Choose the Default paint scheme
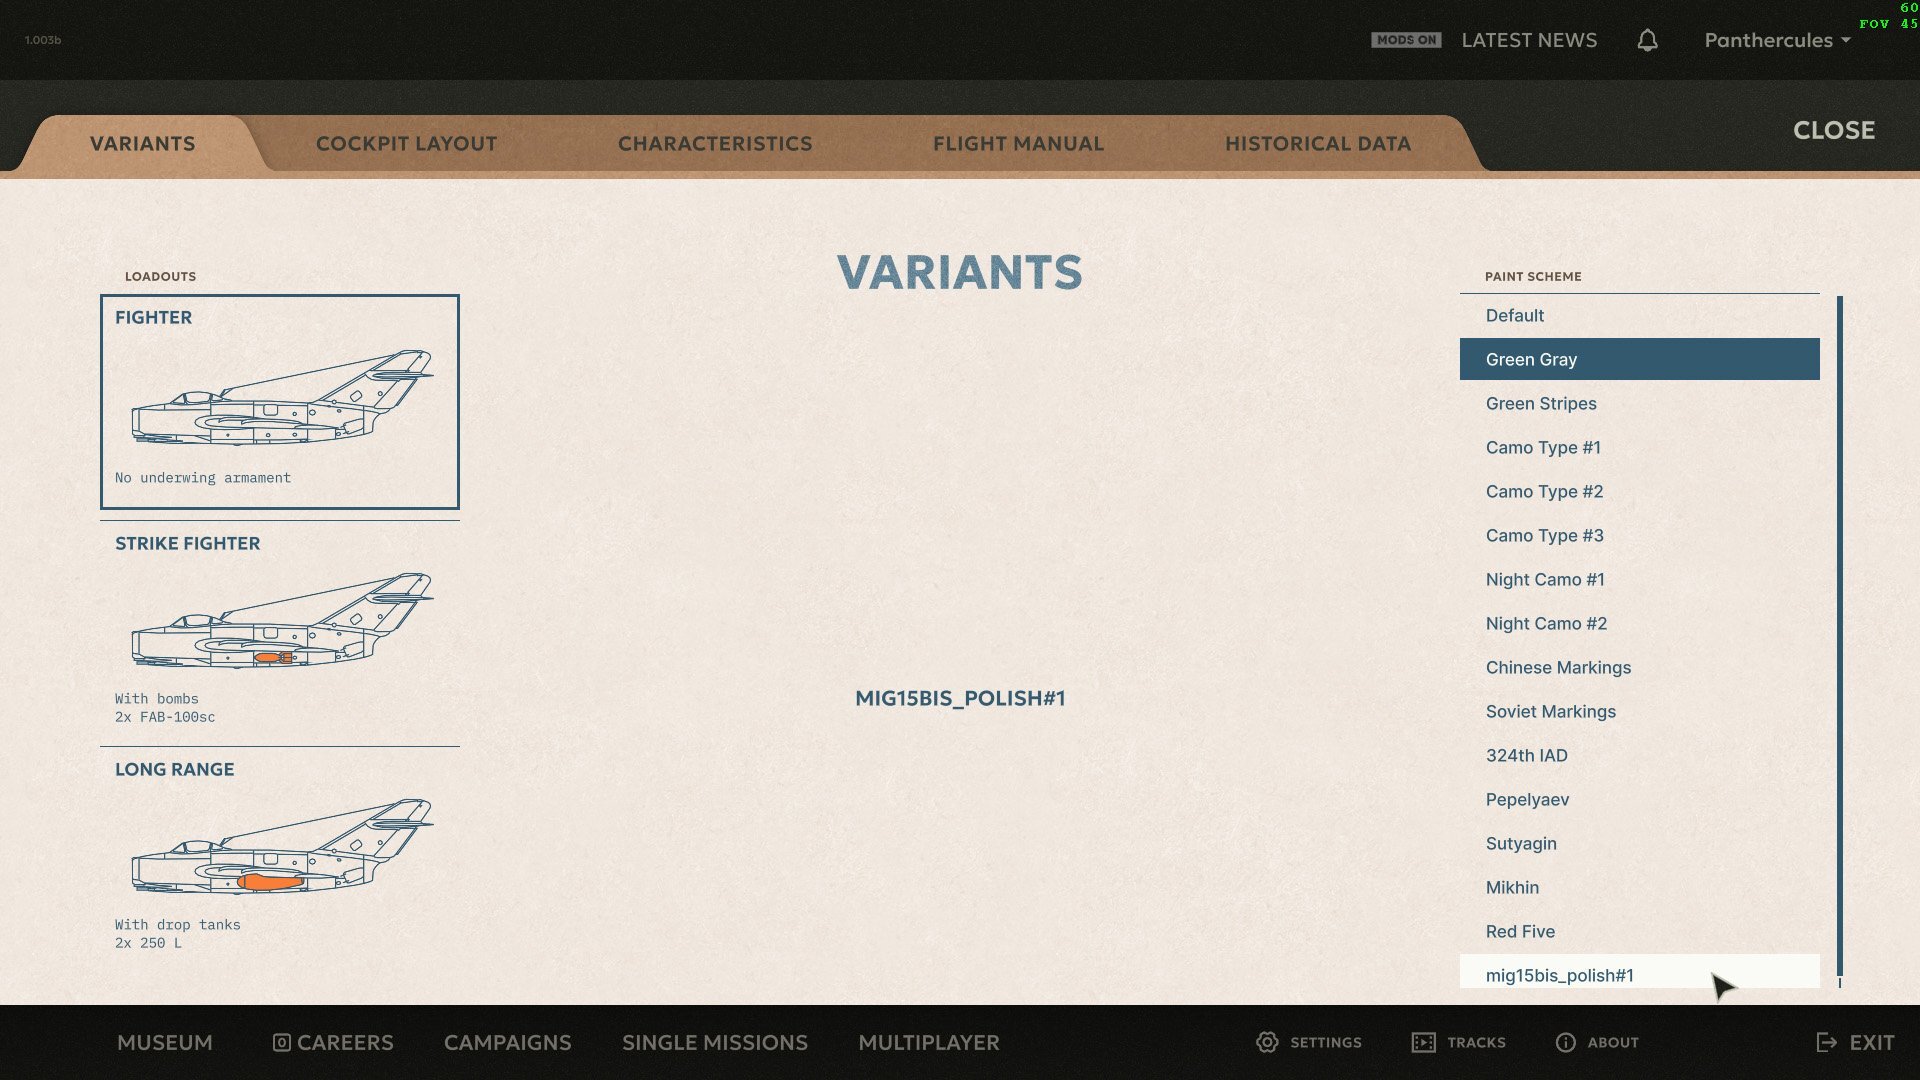The image size is (1920, 1080). (1640, 315)
